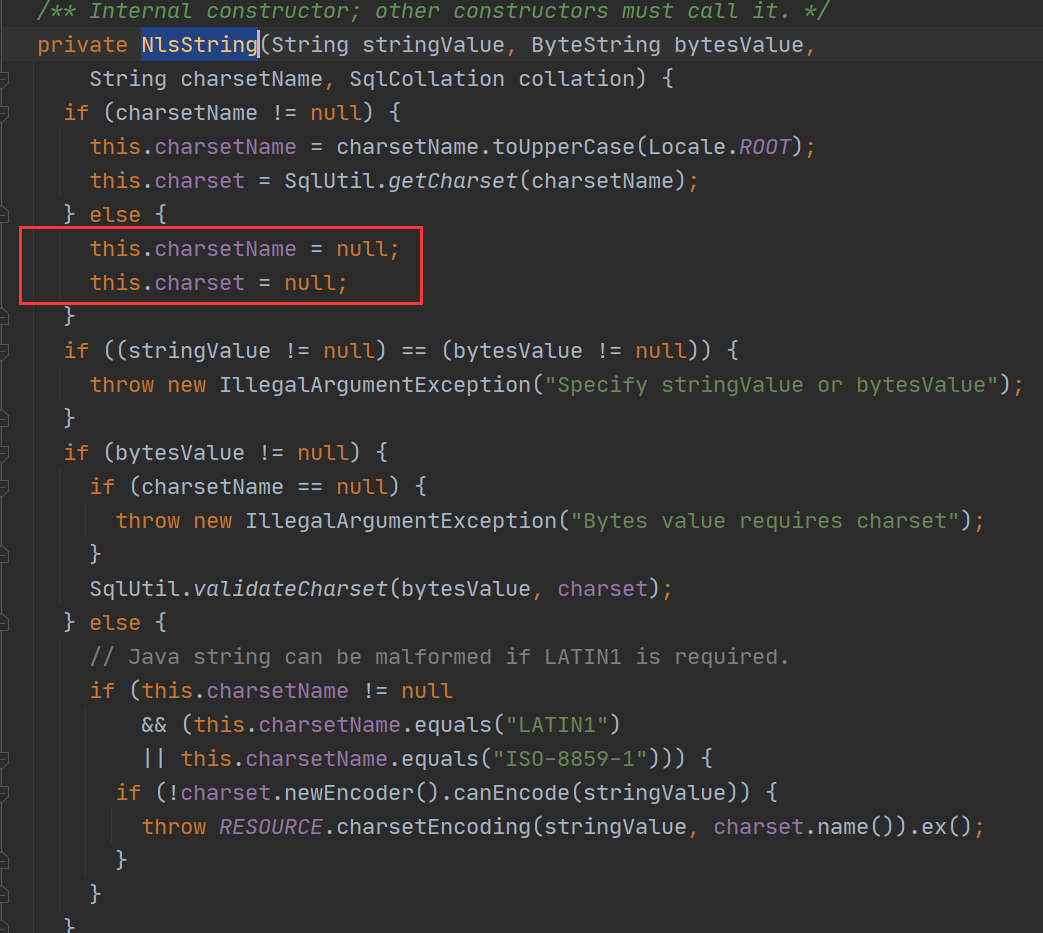Click the 'throw' keyword before RESOURCE
This screenshot has width=1043, height=933.
[x=174, y=827]
